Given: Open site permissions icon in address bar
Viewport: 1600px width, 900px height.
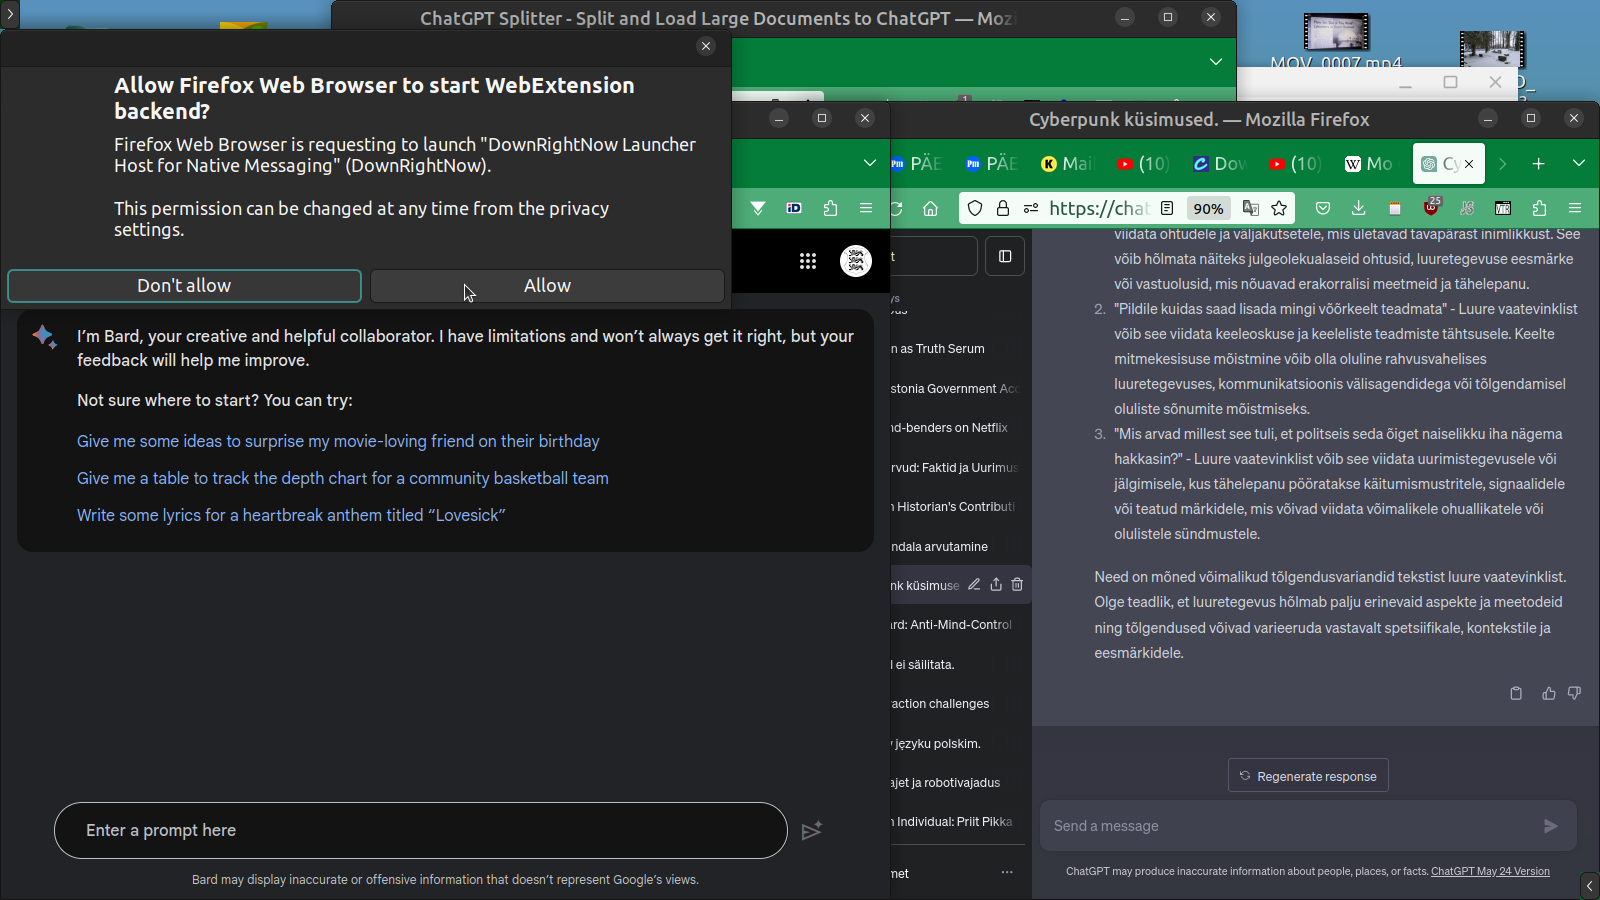Looking at the screenshot, I should tap(1031, 208).
